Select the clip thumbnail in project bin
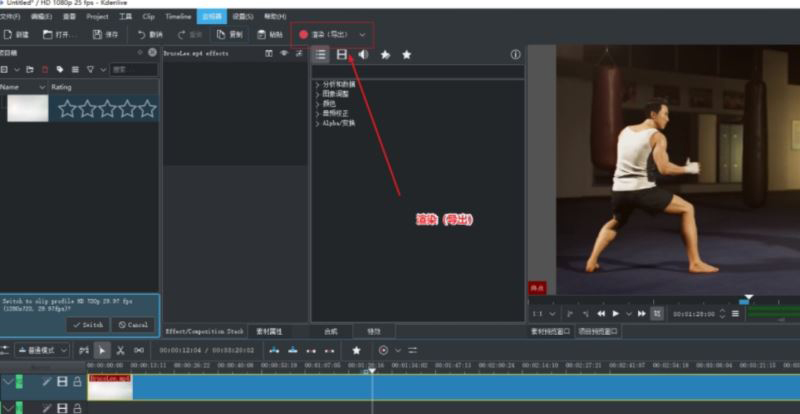The width and height of the screenshot is (800, 414). [28, 108]
